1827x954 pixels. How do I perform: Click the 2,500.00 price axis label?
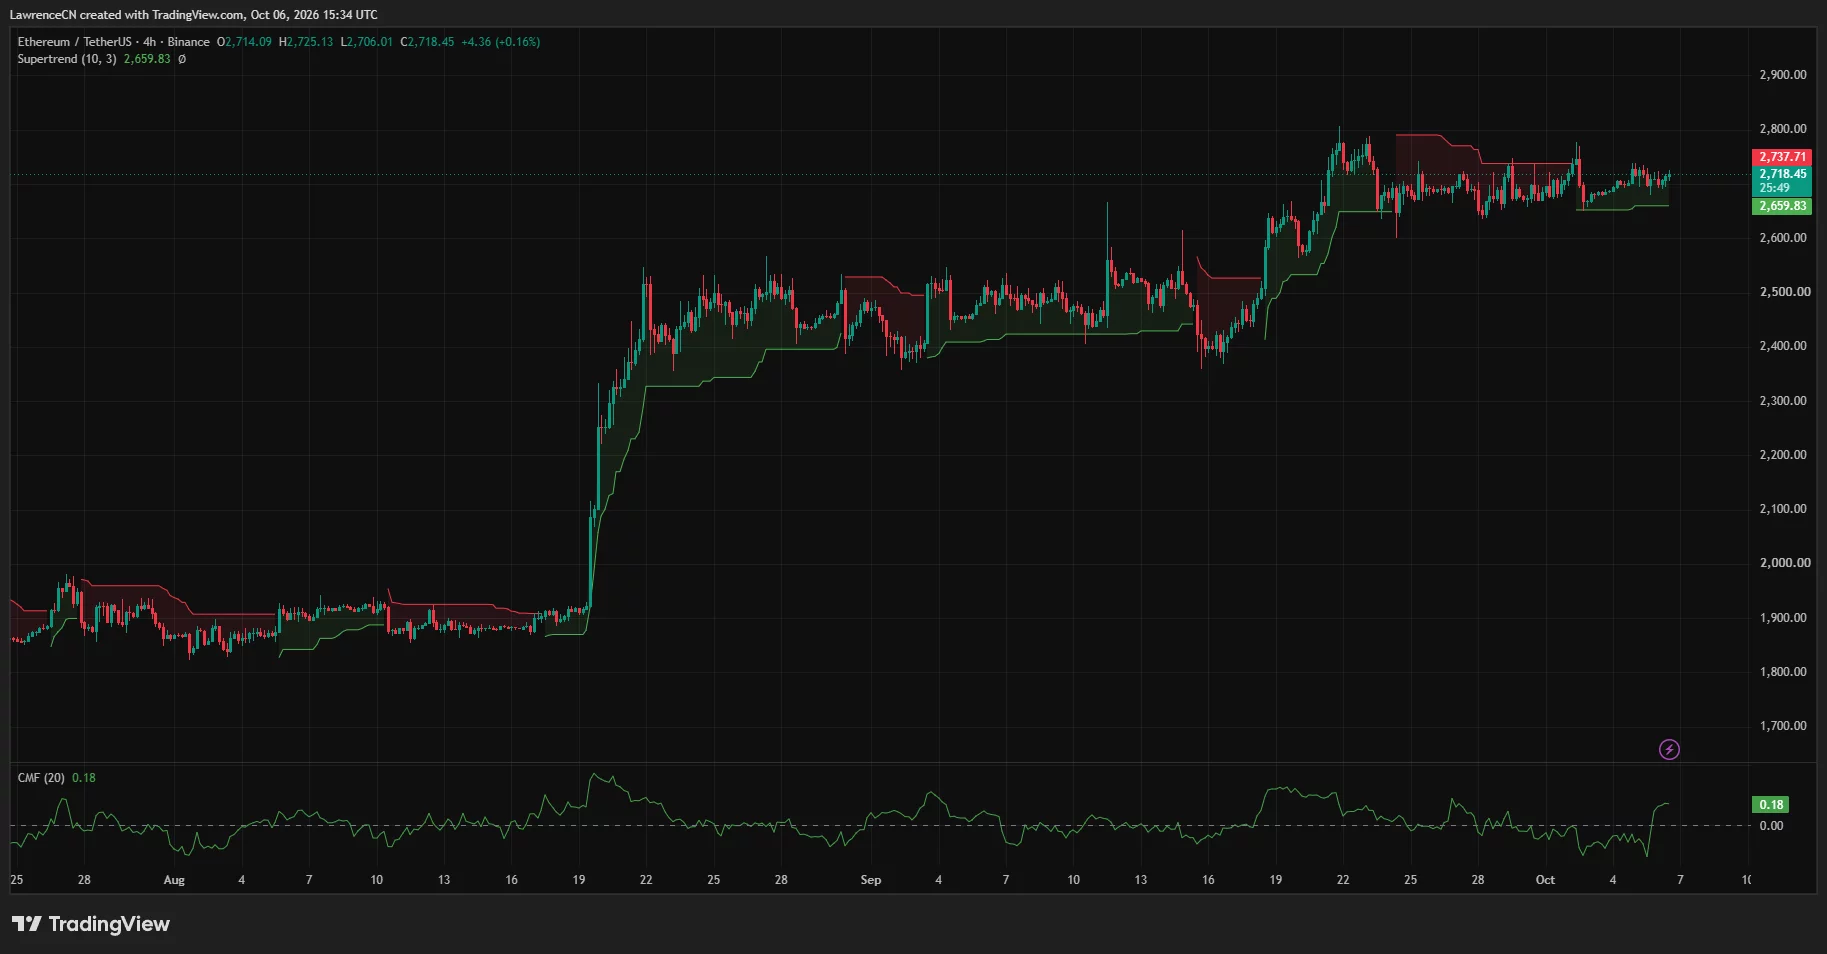[1784, 292]
